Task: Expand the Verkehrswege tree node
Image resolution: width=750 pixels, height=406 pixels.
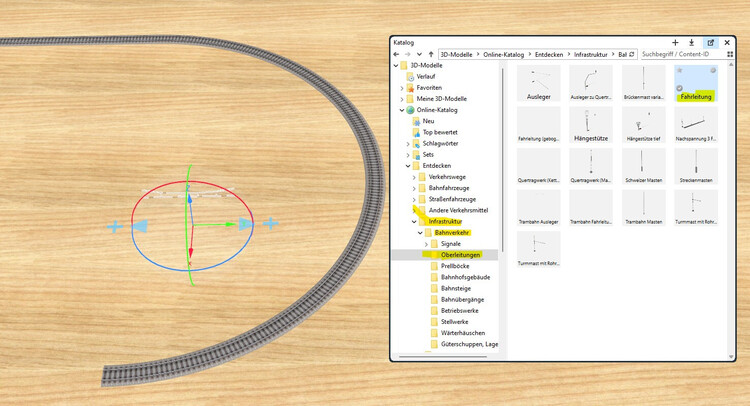Action: pos(414,177)
